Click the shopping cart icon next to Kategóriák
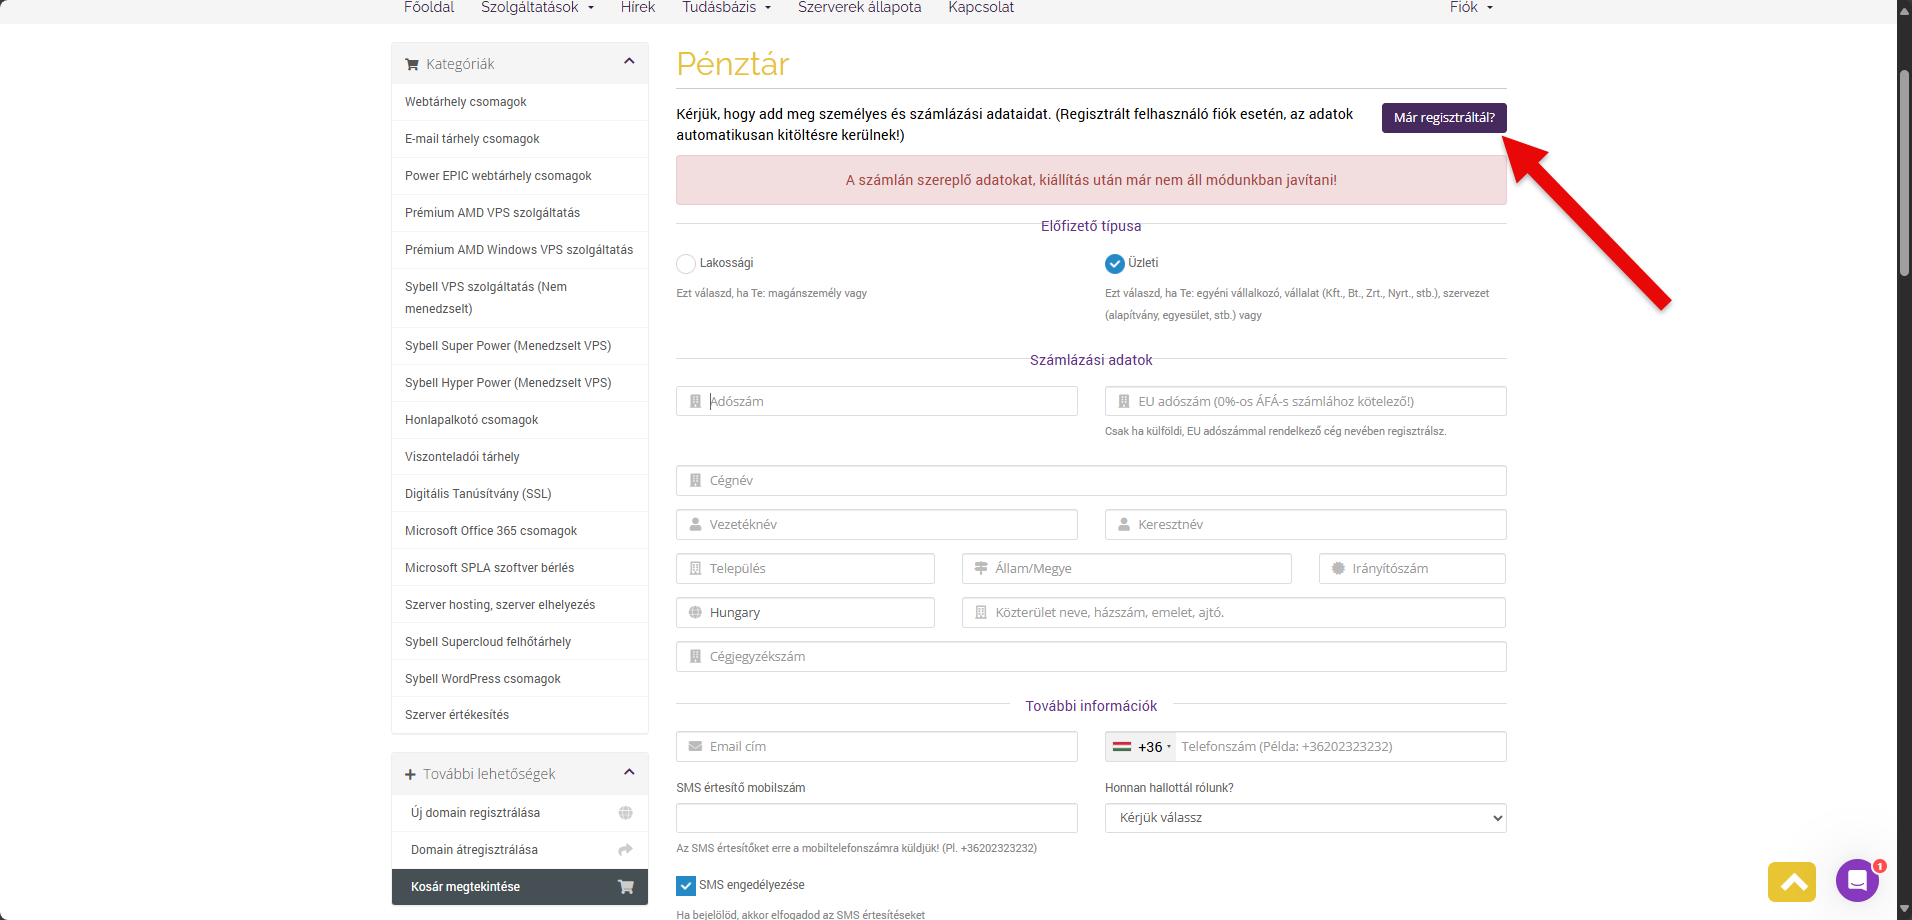Screen dimensions: 1912x920 click(x=412, y=64)
